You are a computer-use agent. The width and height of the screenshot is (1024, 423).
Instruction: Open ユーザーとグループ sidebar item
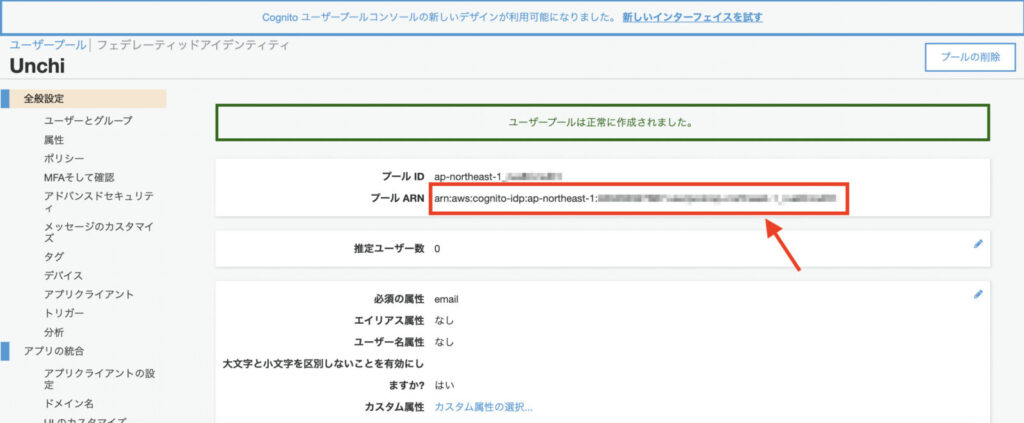[x=88, y=121]
